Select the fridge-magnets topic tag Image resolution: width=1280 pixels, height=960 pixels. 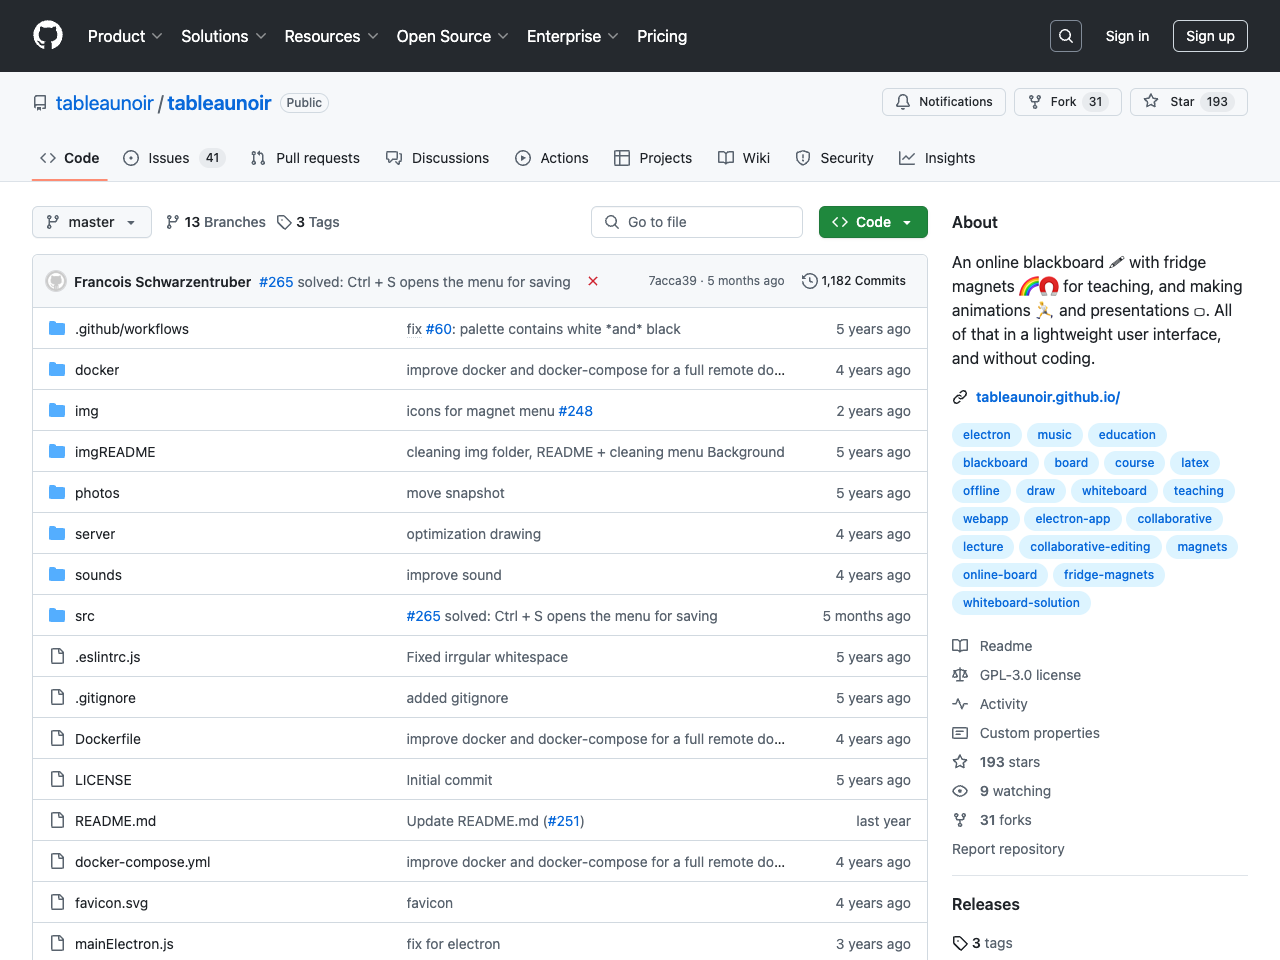pos(1109,575)
